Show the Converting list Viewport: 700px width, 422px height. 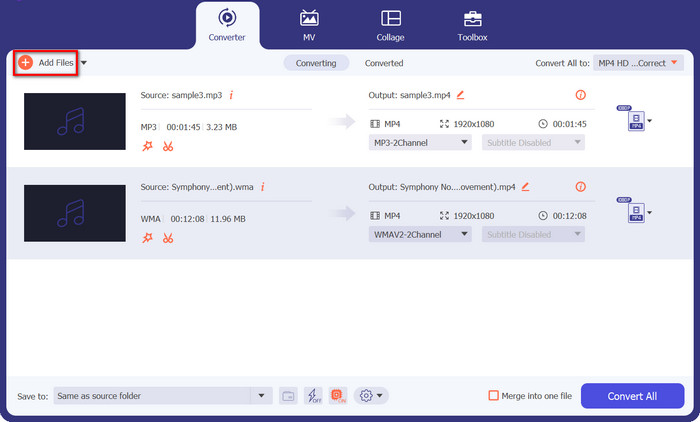[316, 63]
